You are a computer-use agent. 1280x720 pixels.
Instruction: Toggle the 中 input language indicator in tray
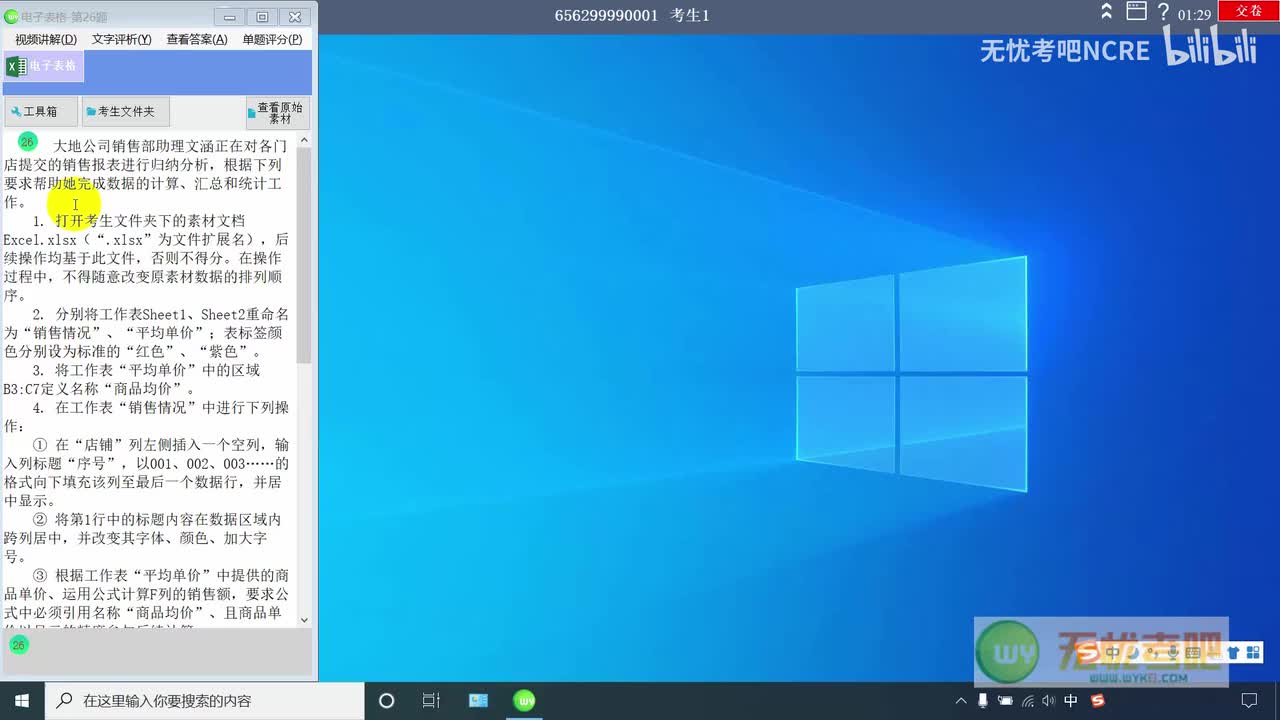(1071, 701)
